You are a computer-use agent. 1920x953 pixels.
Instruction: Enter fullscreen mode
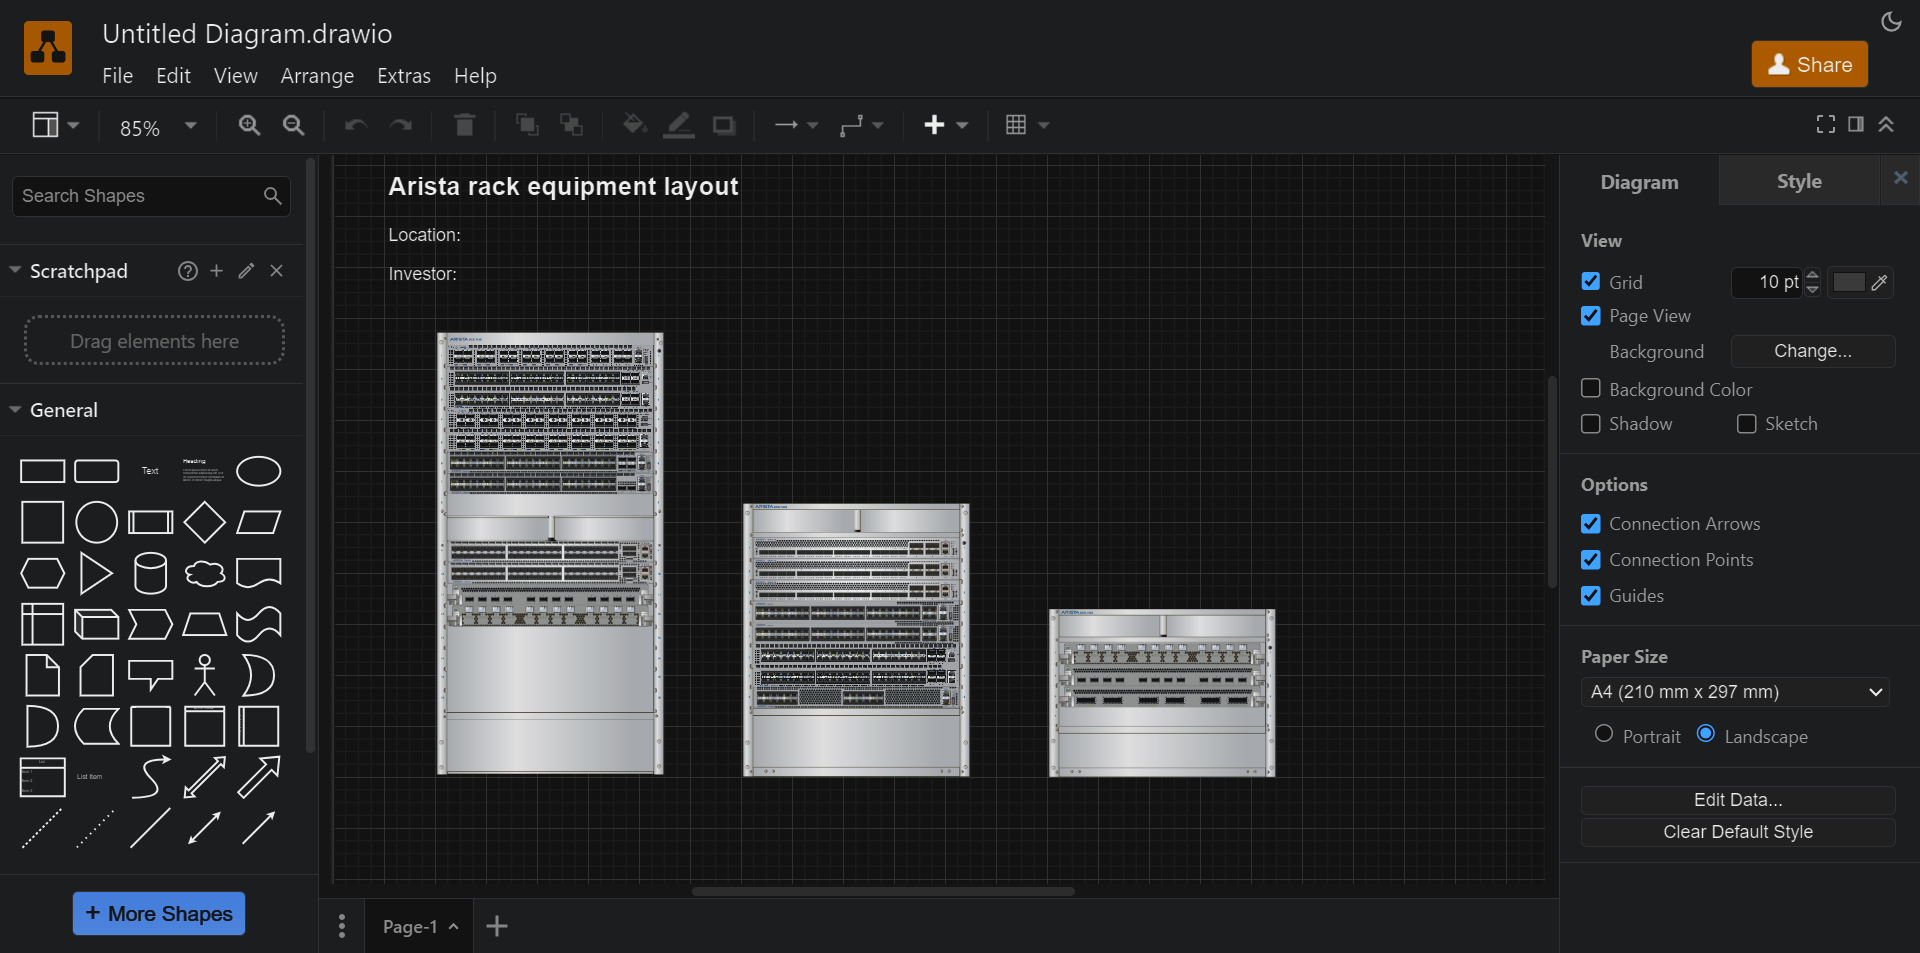coord(1825,124)
